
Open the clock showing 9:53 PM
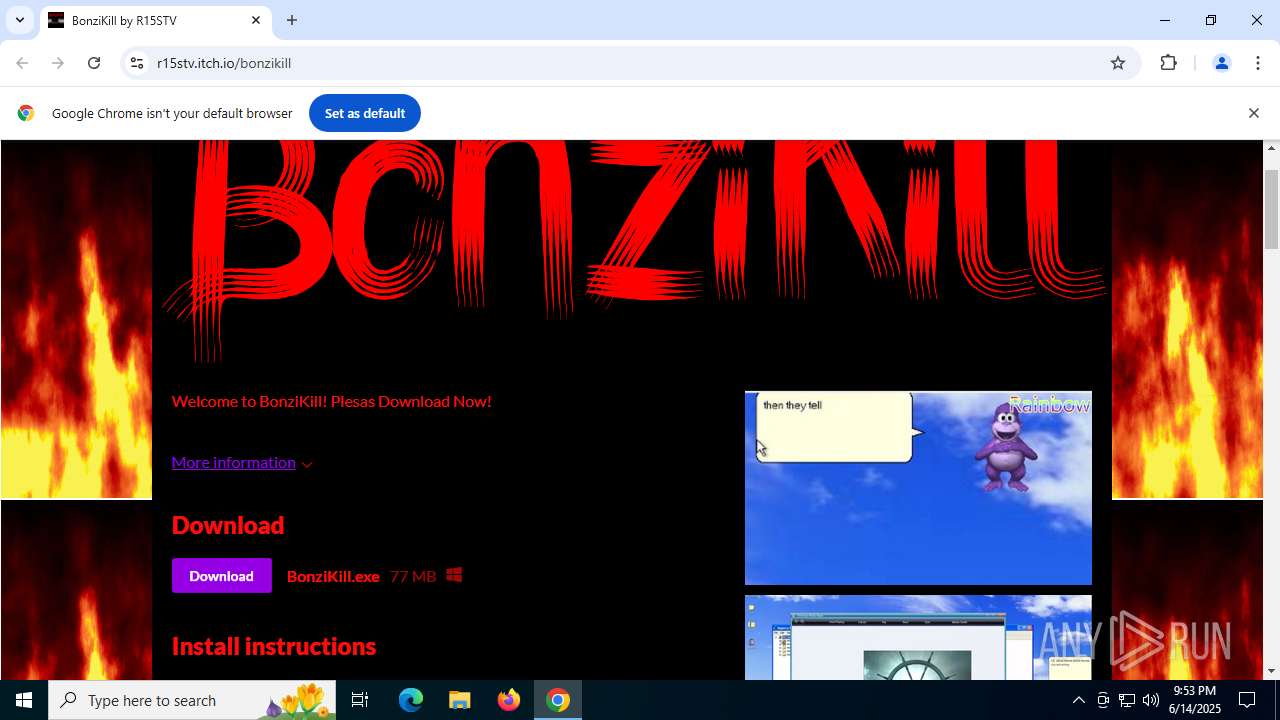[x=1194, y=700]
